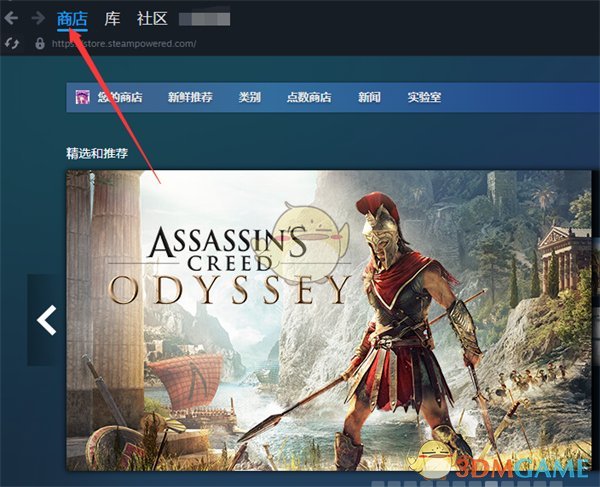This screenshot has width=600, height=487.
Task: Expand the 类别 categories menu
Action: 249,97
